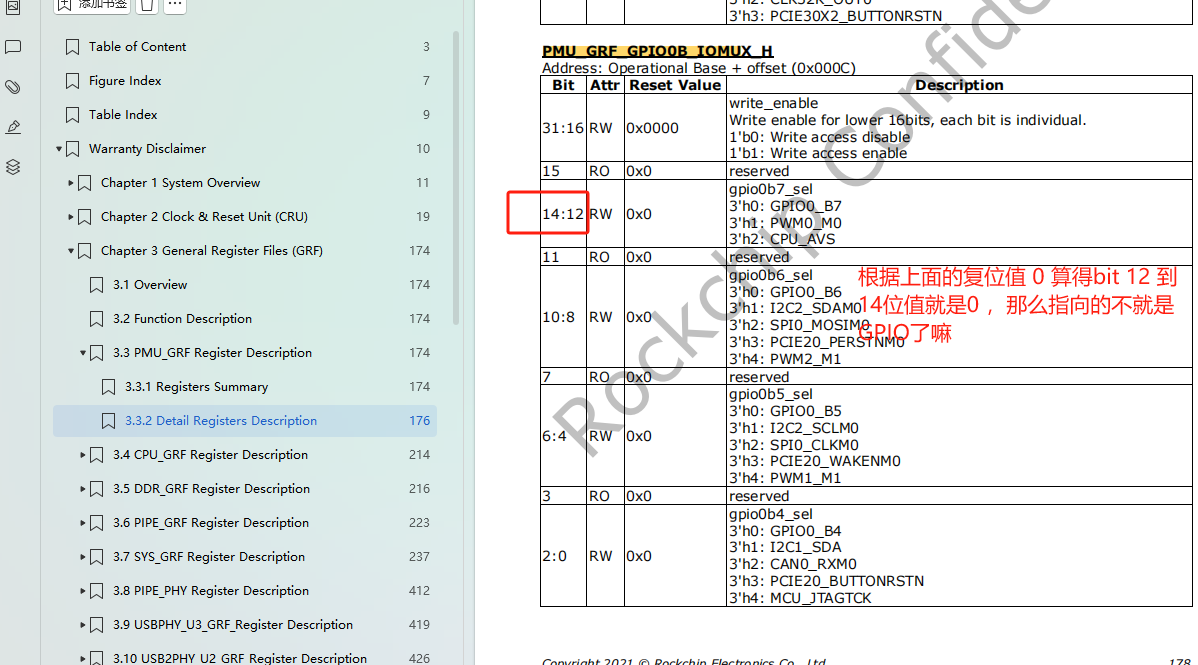Go to Table of Content bookmark

138,47
